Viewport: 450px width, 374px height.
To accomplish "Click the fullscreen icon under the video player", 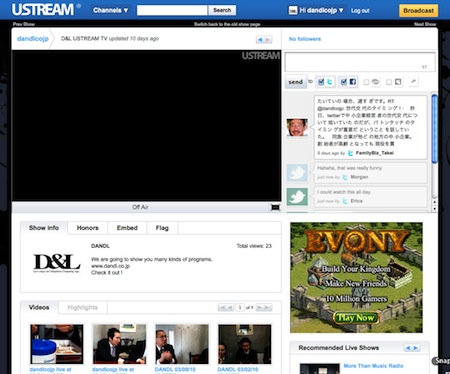I will tap(275, 207).
